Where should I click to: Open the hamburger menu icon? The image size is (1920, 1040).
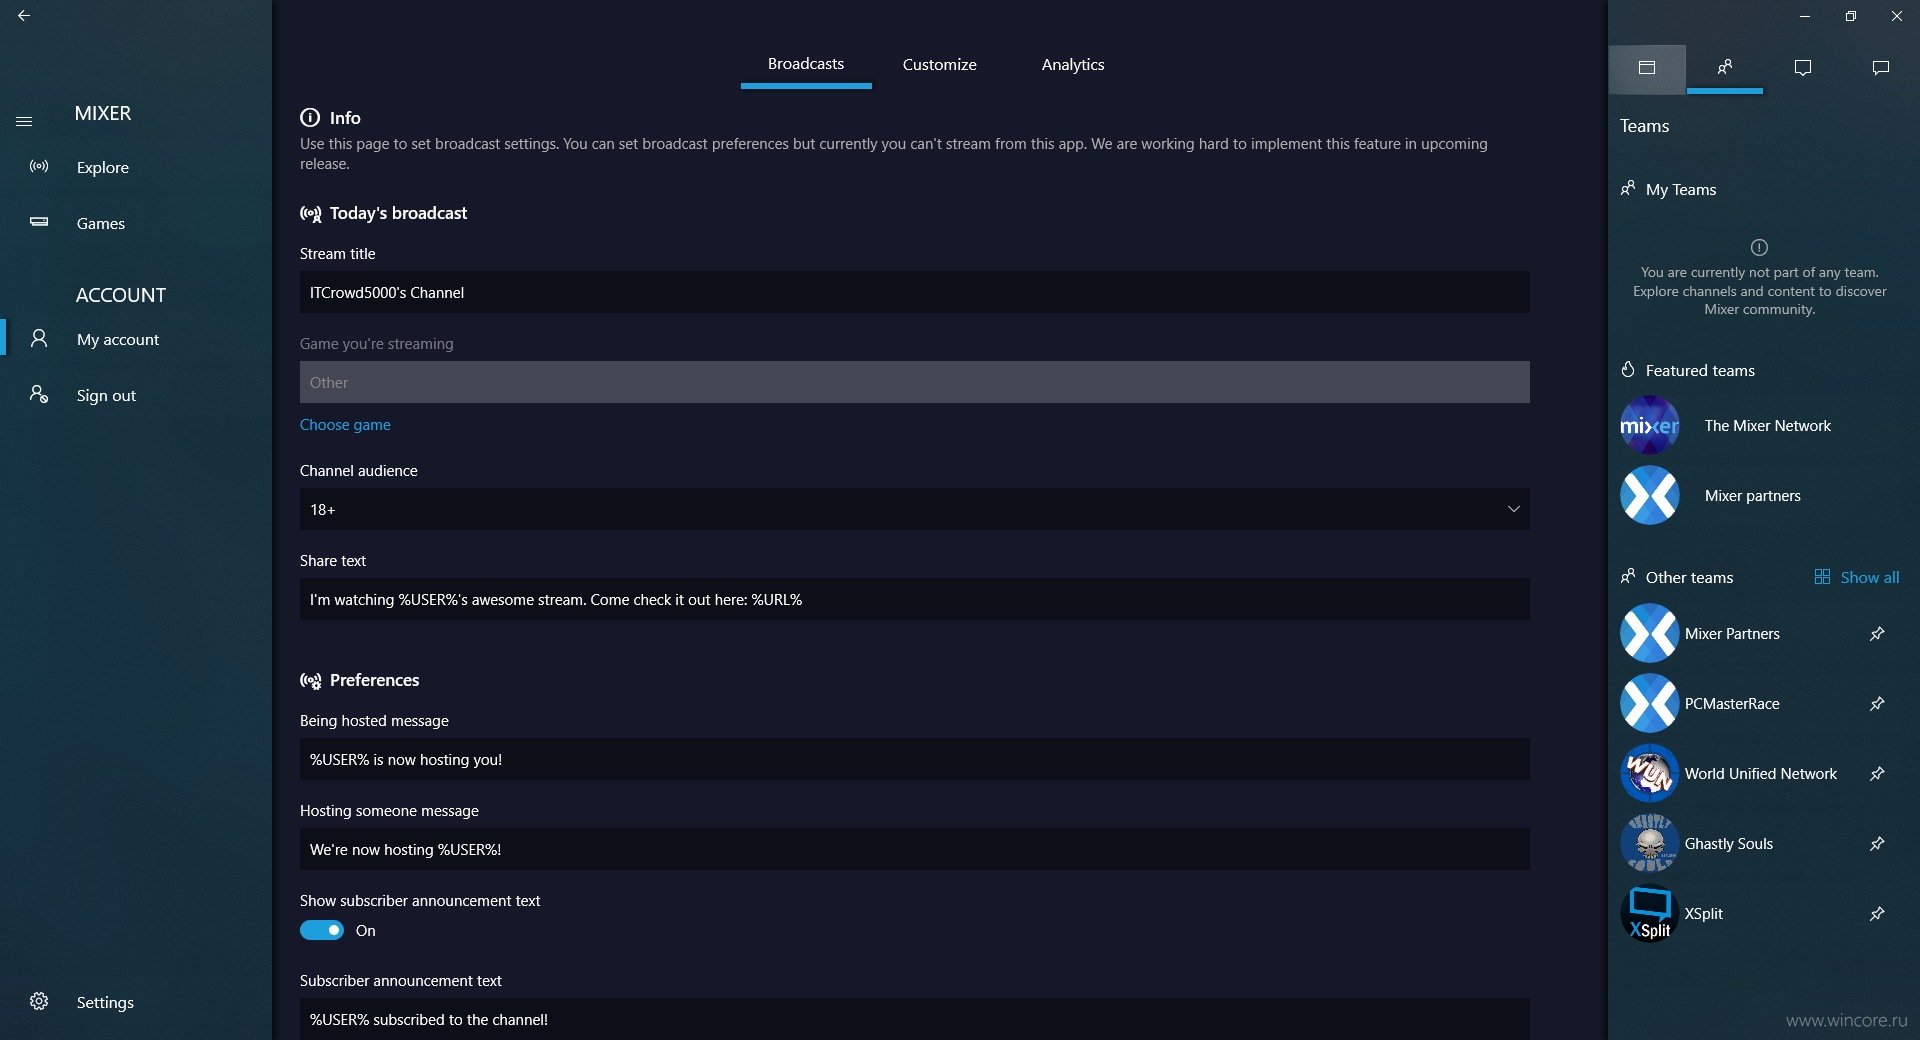click(24, 121)
